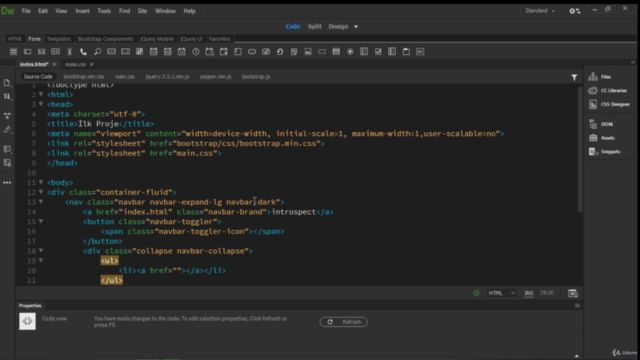Open the Standard workspace dropdown
Image resolution: width=640 pixels, height=360 pixels.
(x=540, y=11)
